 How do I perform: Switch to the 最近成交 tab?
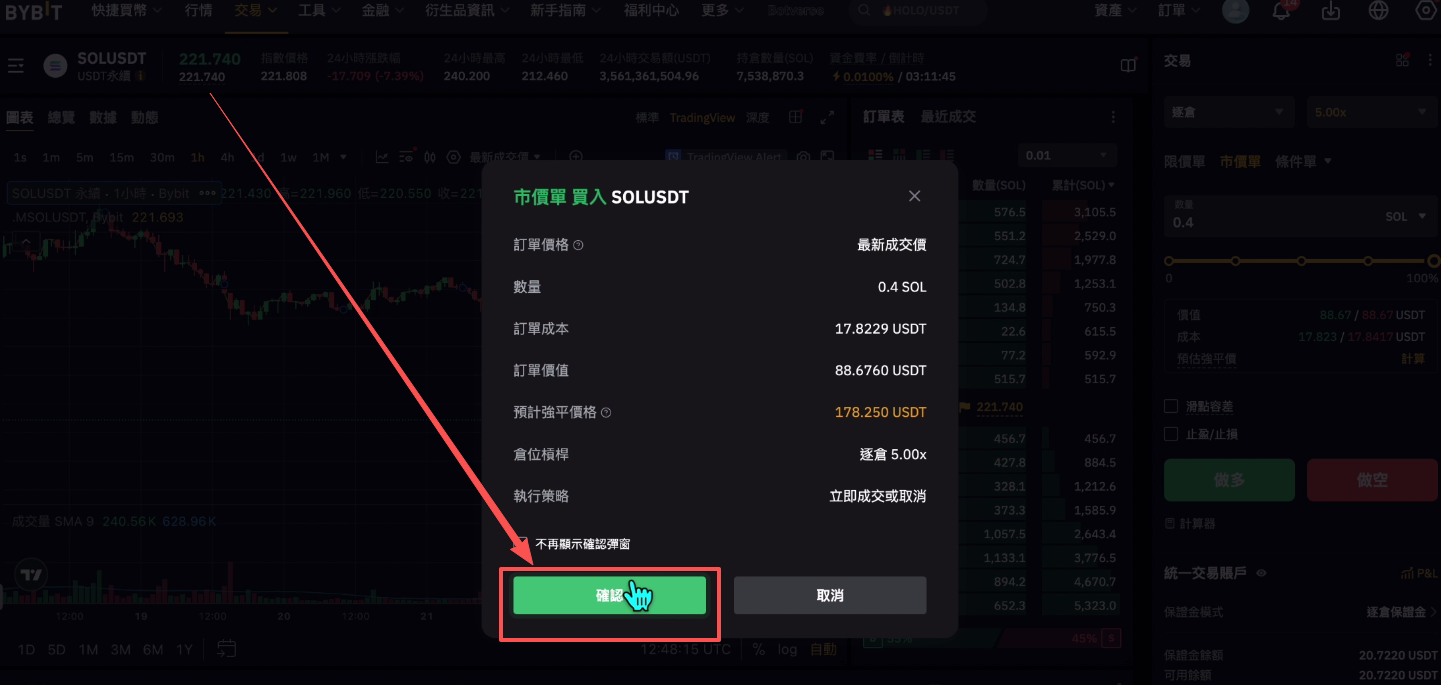coord(948,117)
